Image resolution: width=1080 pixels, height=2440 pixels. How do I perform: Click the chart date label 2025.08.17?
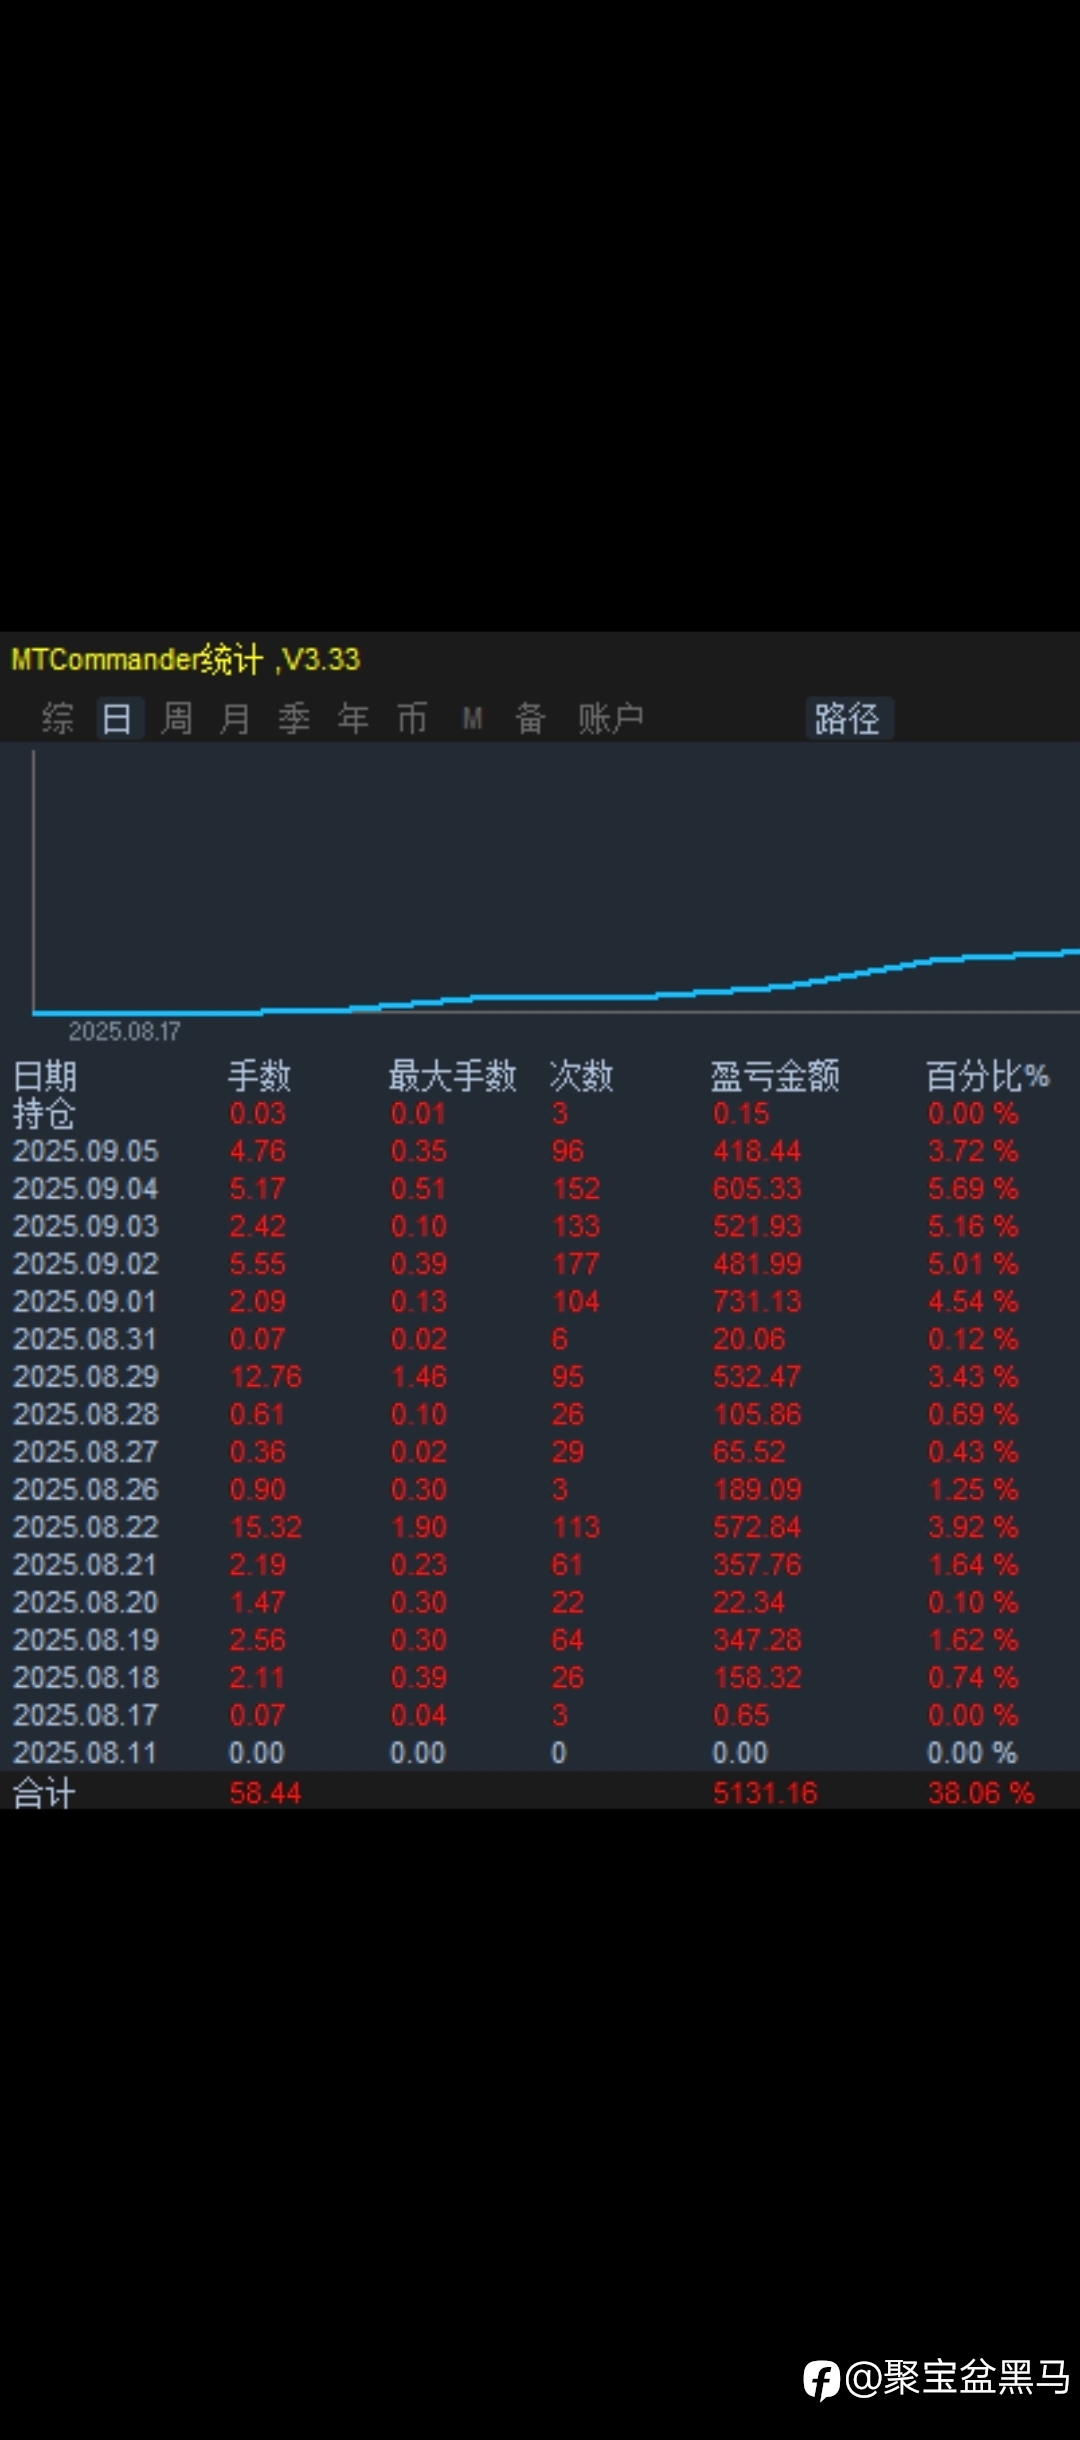click(x=124, y=1031)
